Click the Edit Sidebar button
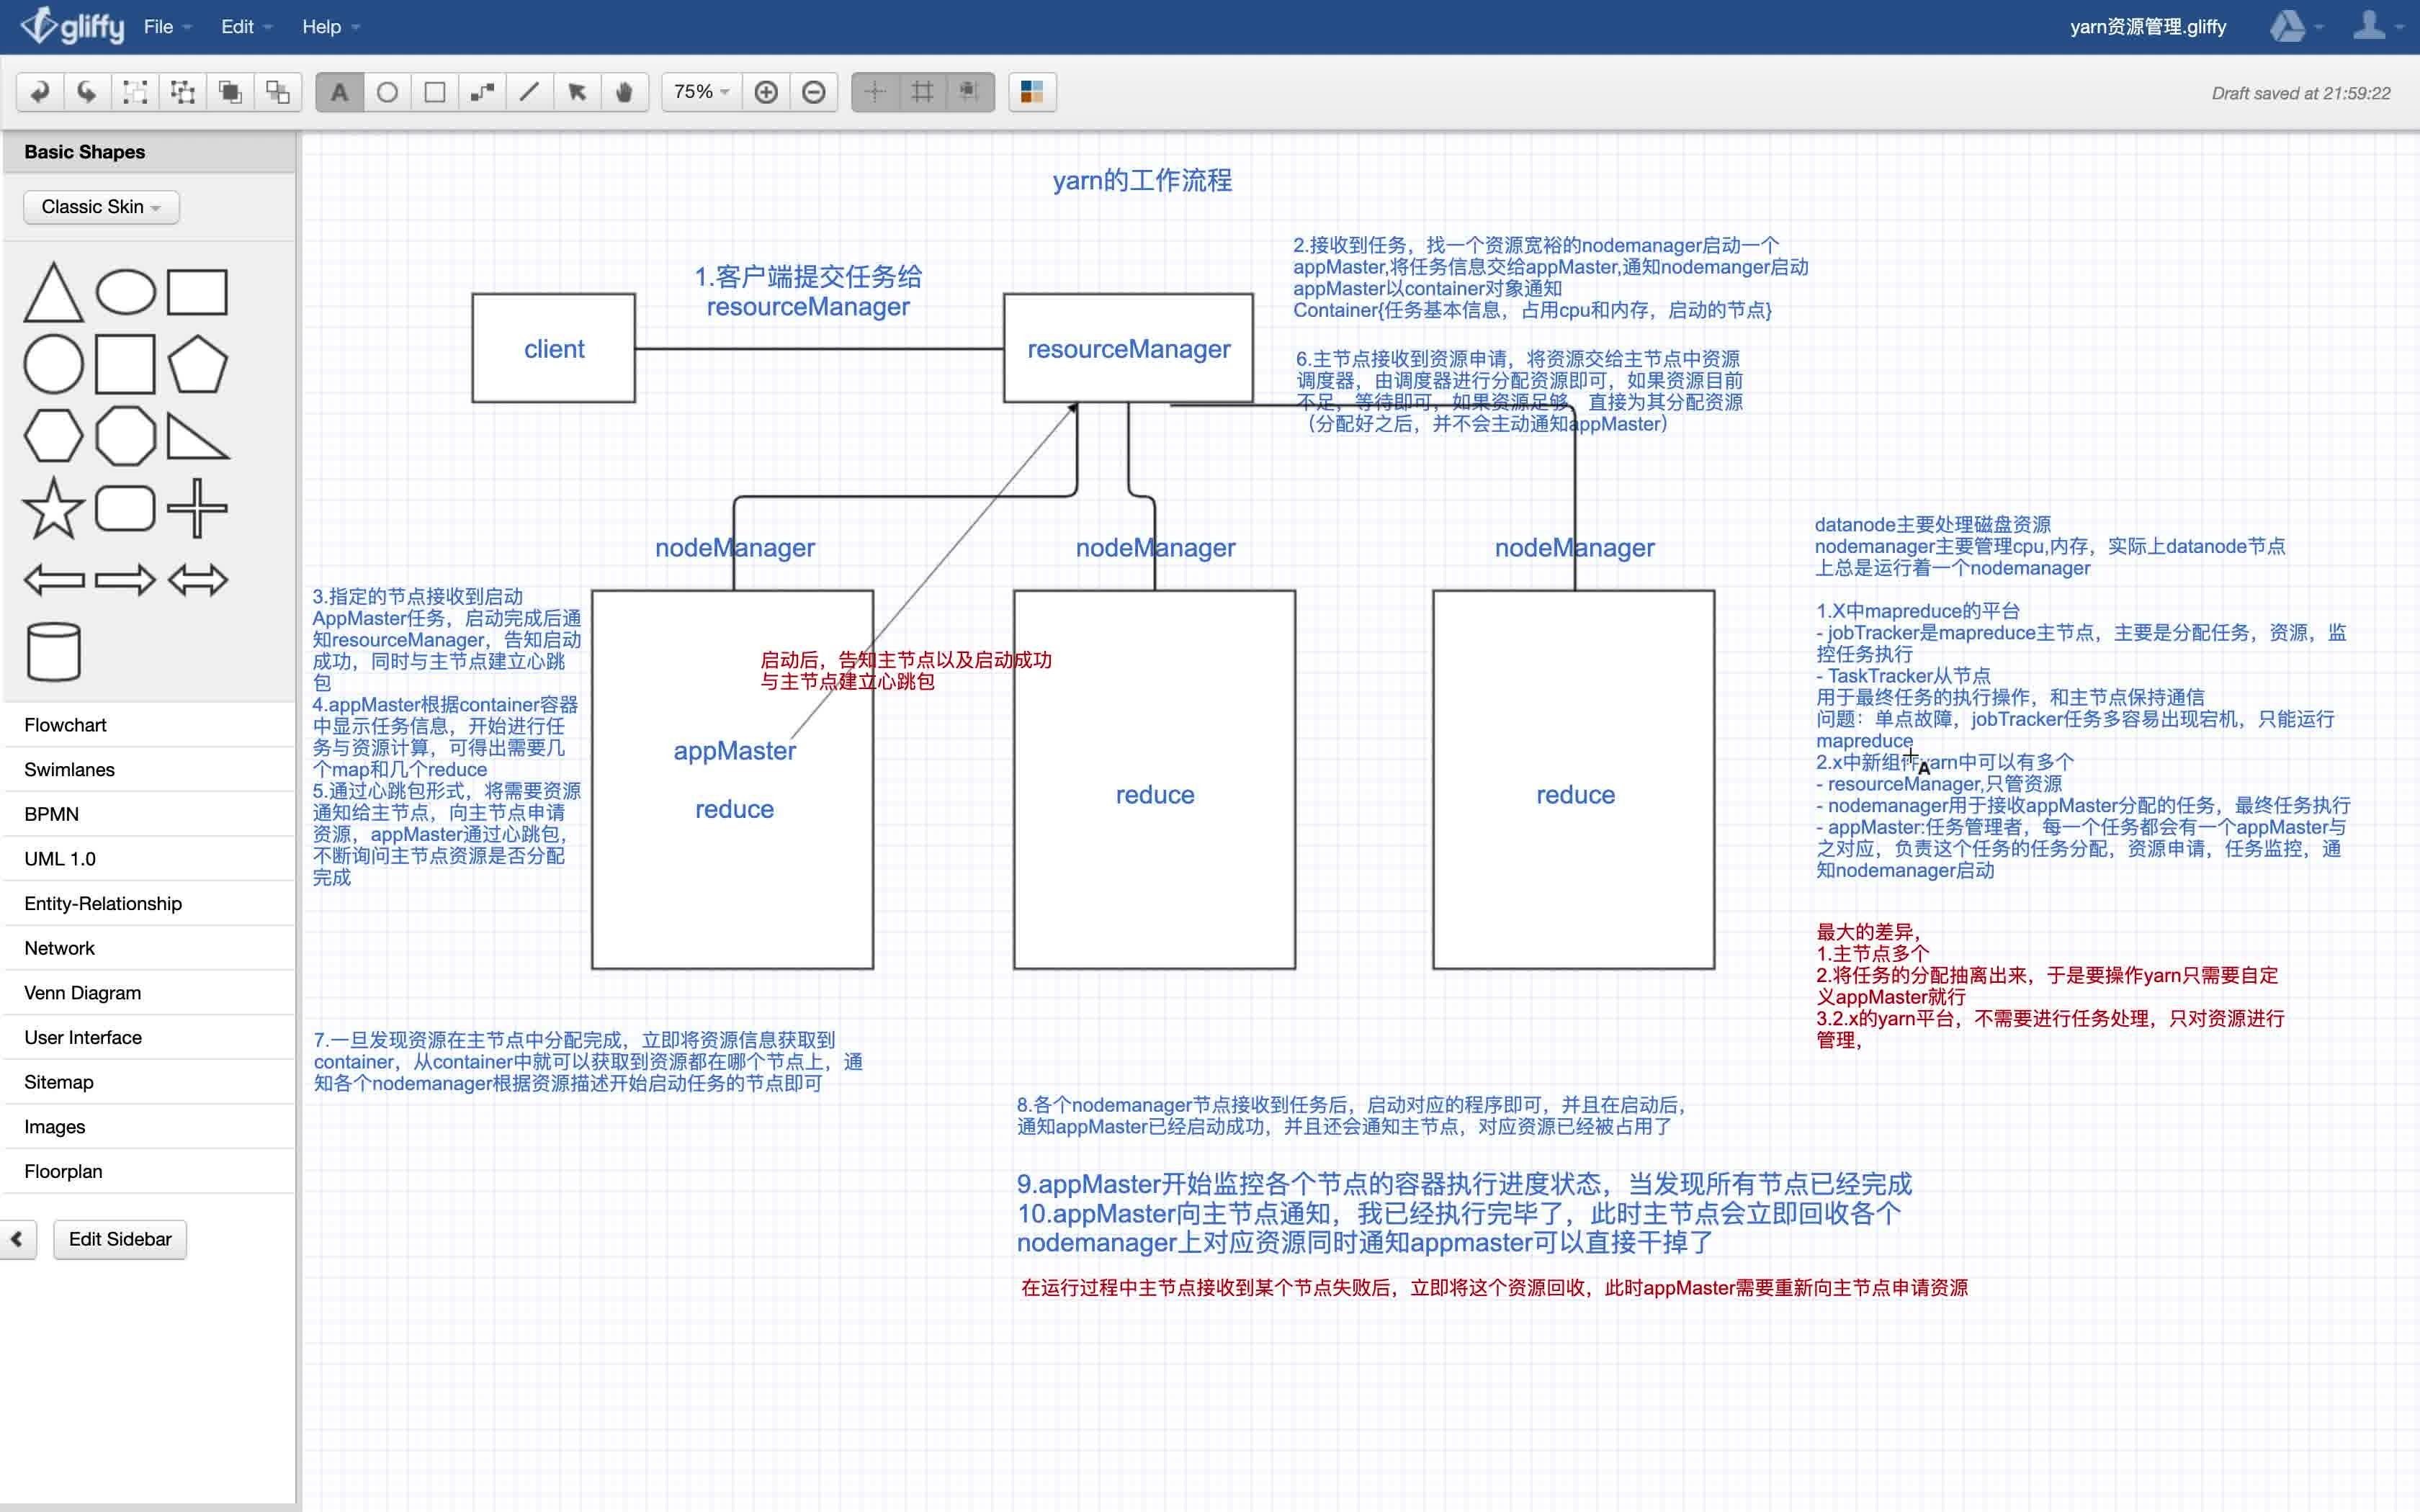 (x=118, y=1238)
